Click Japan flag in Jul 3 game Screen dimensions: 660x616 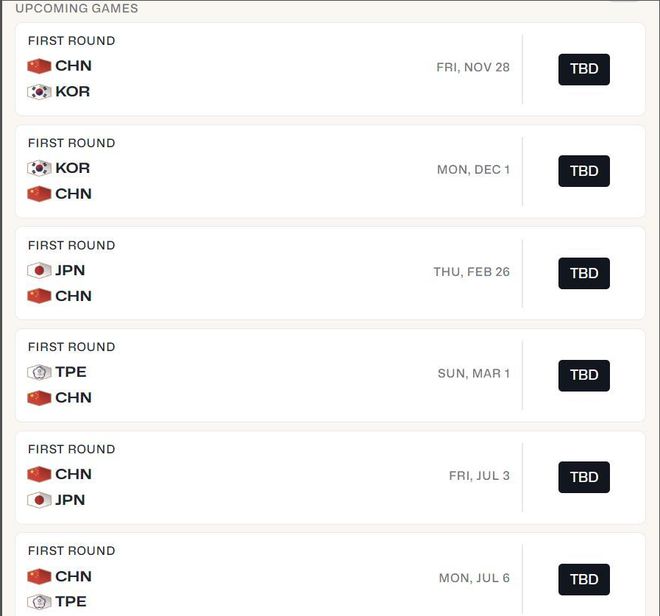39,500
